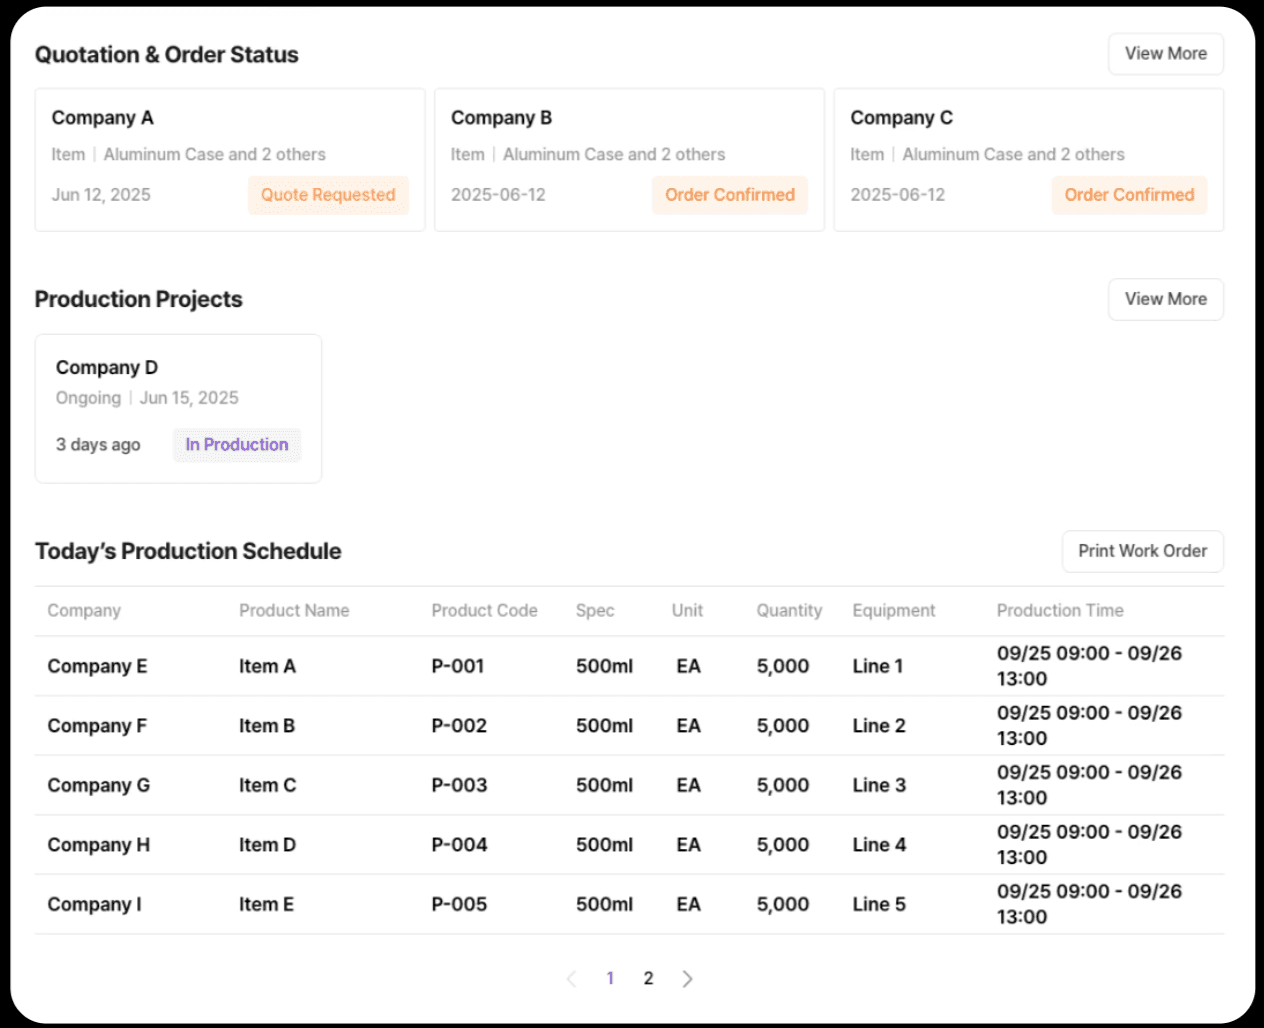1264x1028 pixels.
Task: Click Item A product name cell
Action: pos(267,666)
